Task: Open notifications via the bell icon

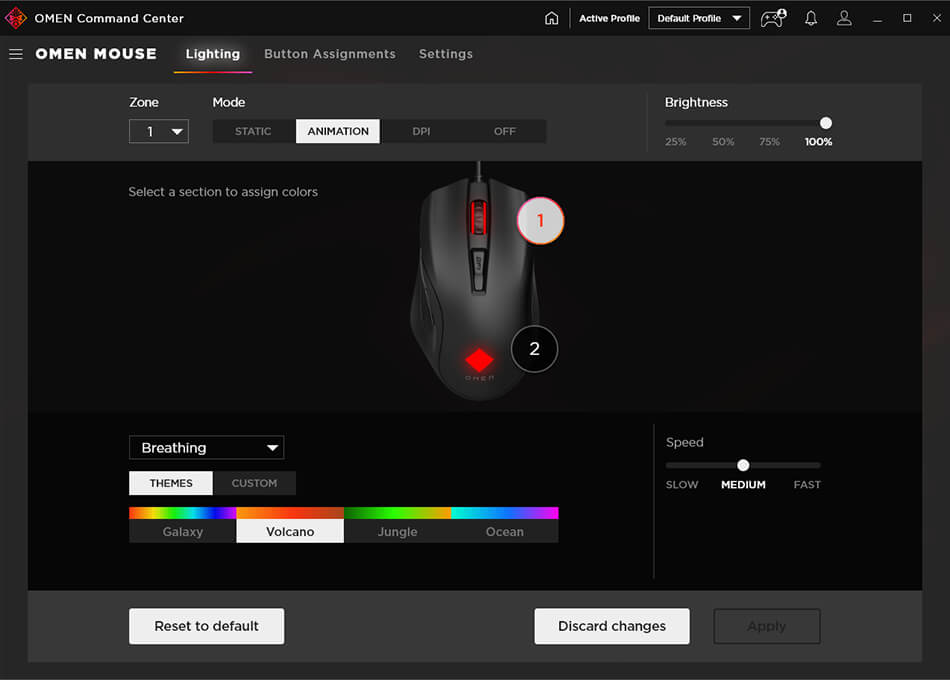Action: coord(810,17)
